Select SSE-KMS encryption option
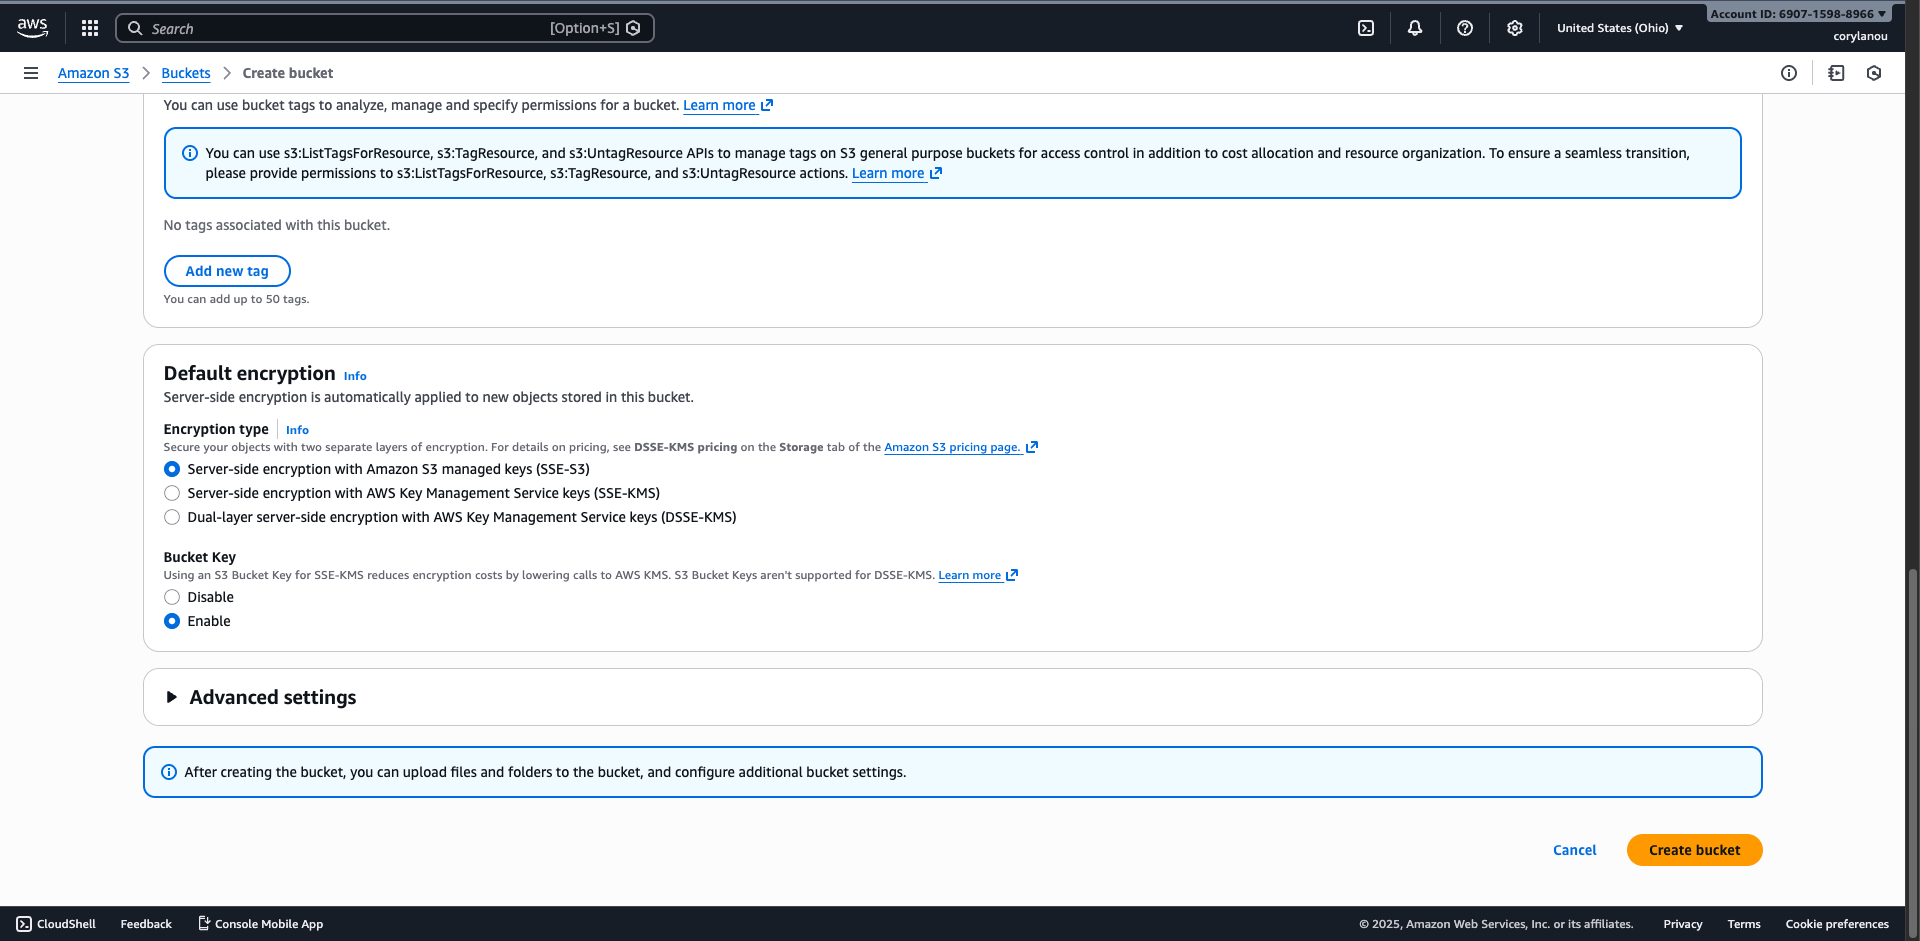 (x=171, y=492)
